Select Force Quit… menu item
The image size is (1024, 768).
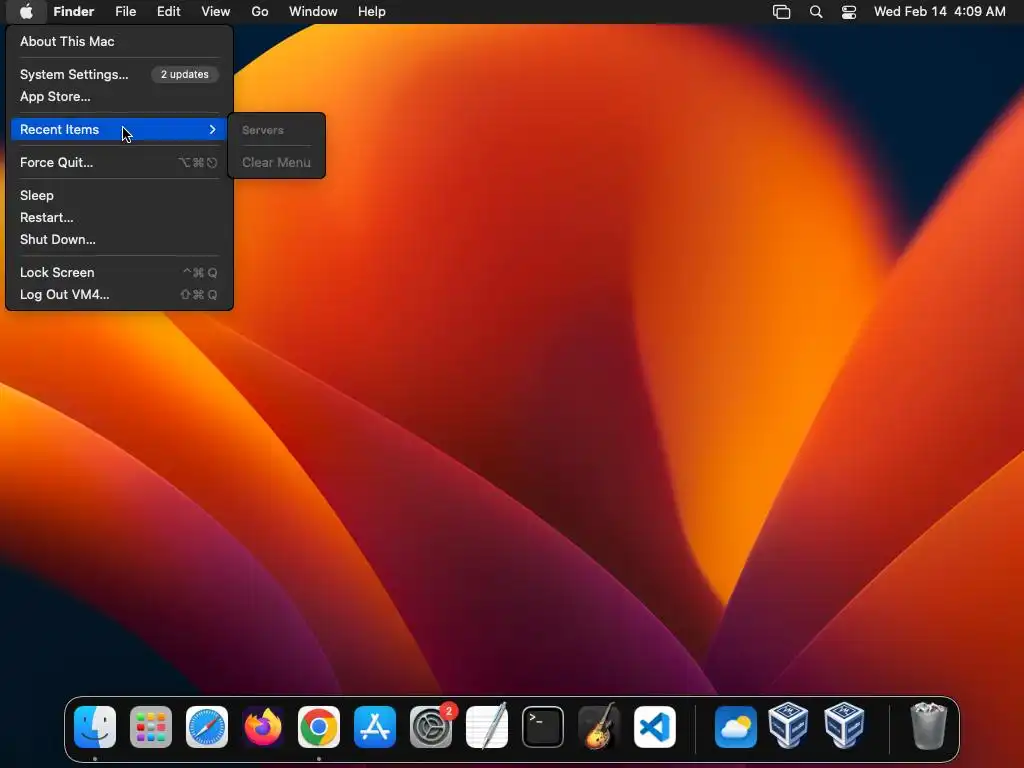point(120,163)
